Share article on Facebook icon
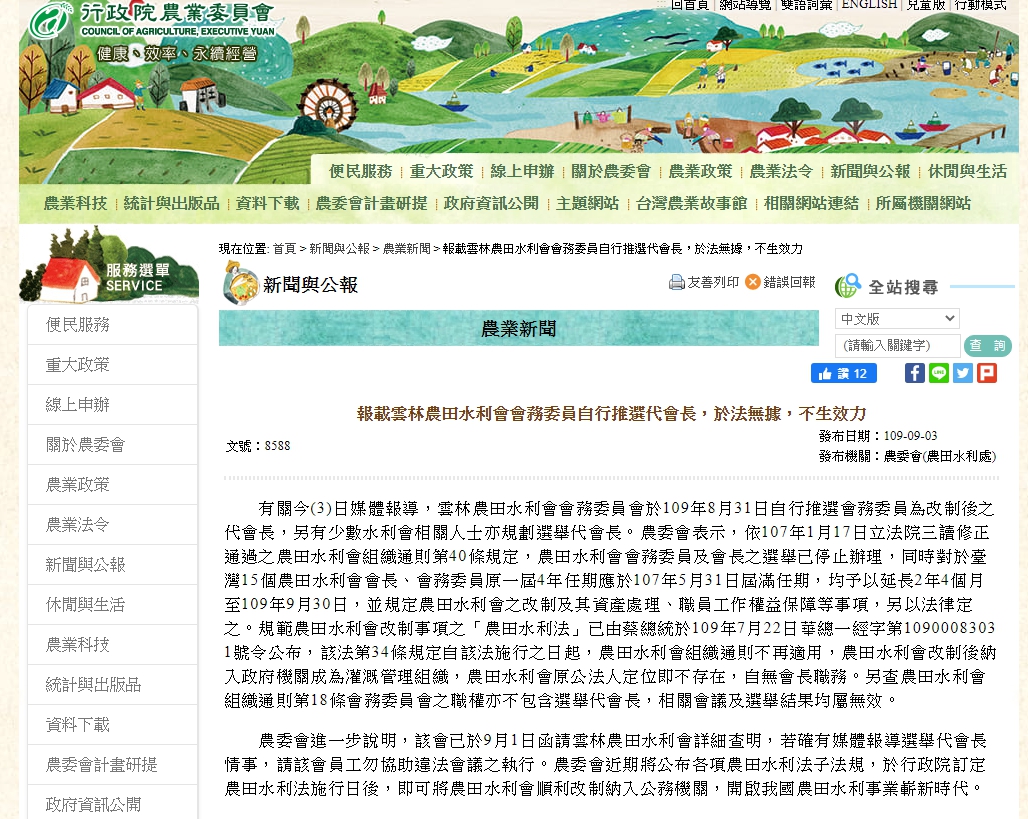The image size is (1028, 819). pyautogui.click(x=915, y=373)
